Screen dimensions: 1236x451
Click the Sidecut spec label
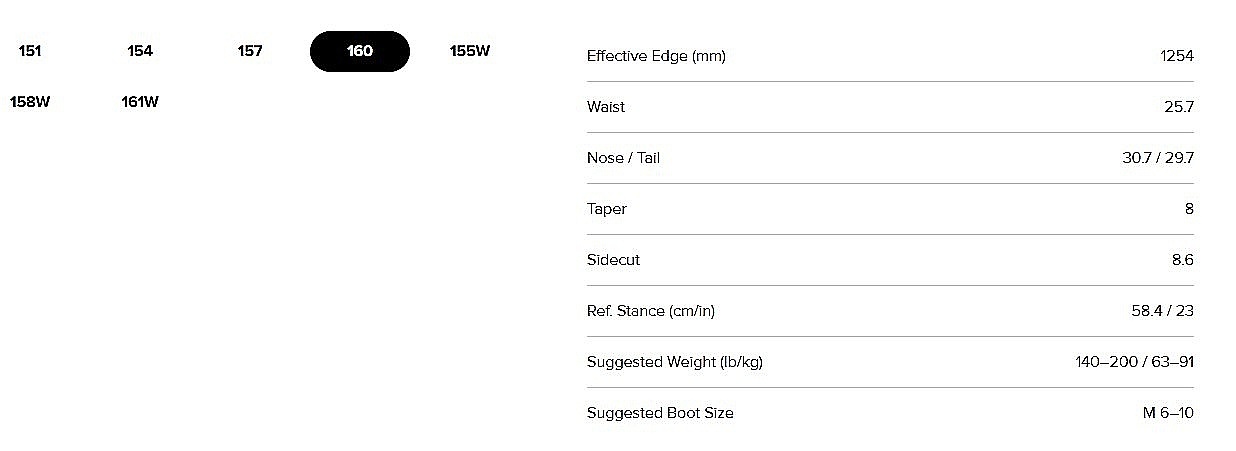point(613,260)
